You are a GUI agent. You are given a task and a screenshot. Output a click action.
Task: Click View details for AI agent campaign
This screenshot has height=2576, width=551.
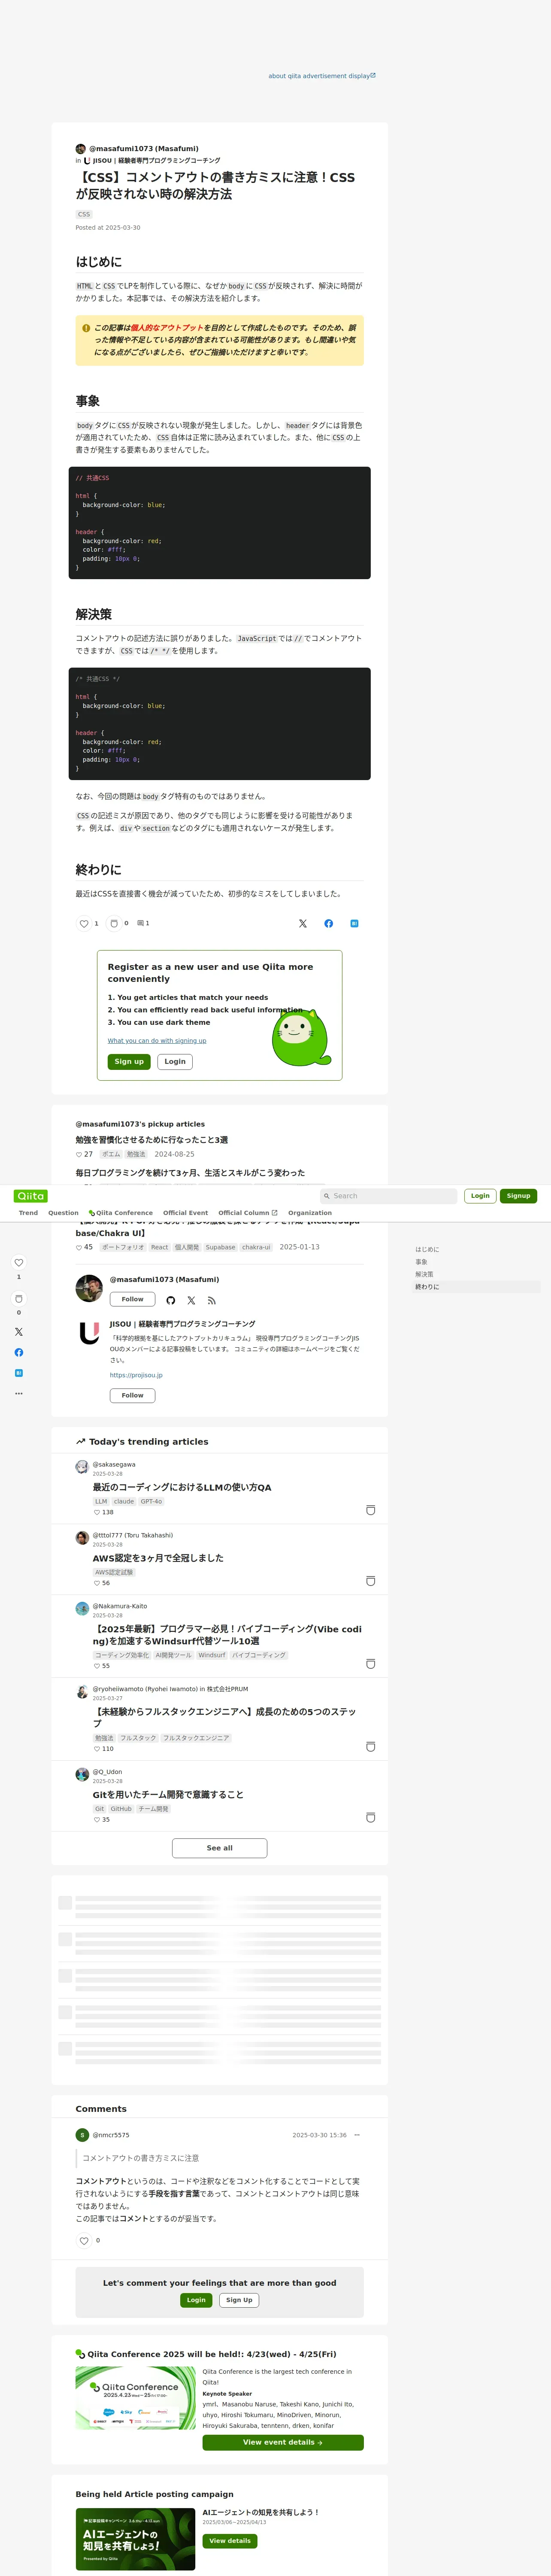click(x=230, y=2540)
